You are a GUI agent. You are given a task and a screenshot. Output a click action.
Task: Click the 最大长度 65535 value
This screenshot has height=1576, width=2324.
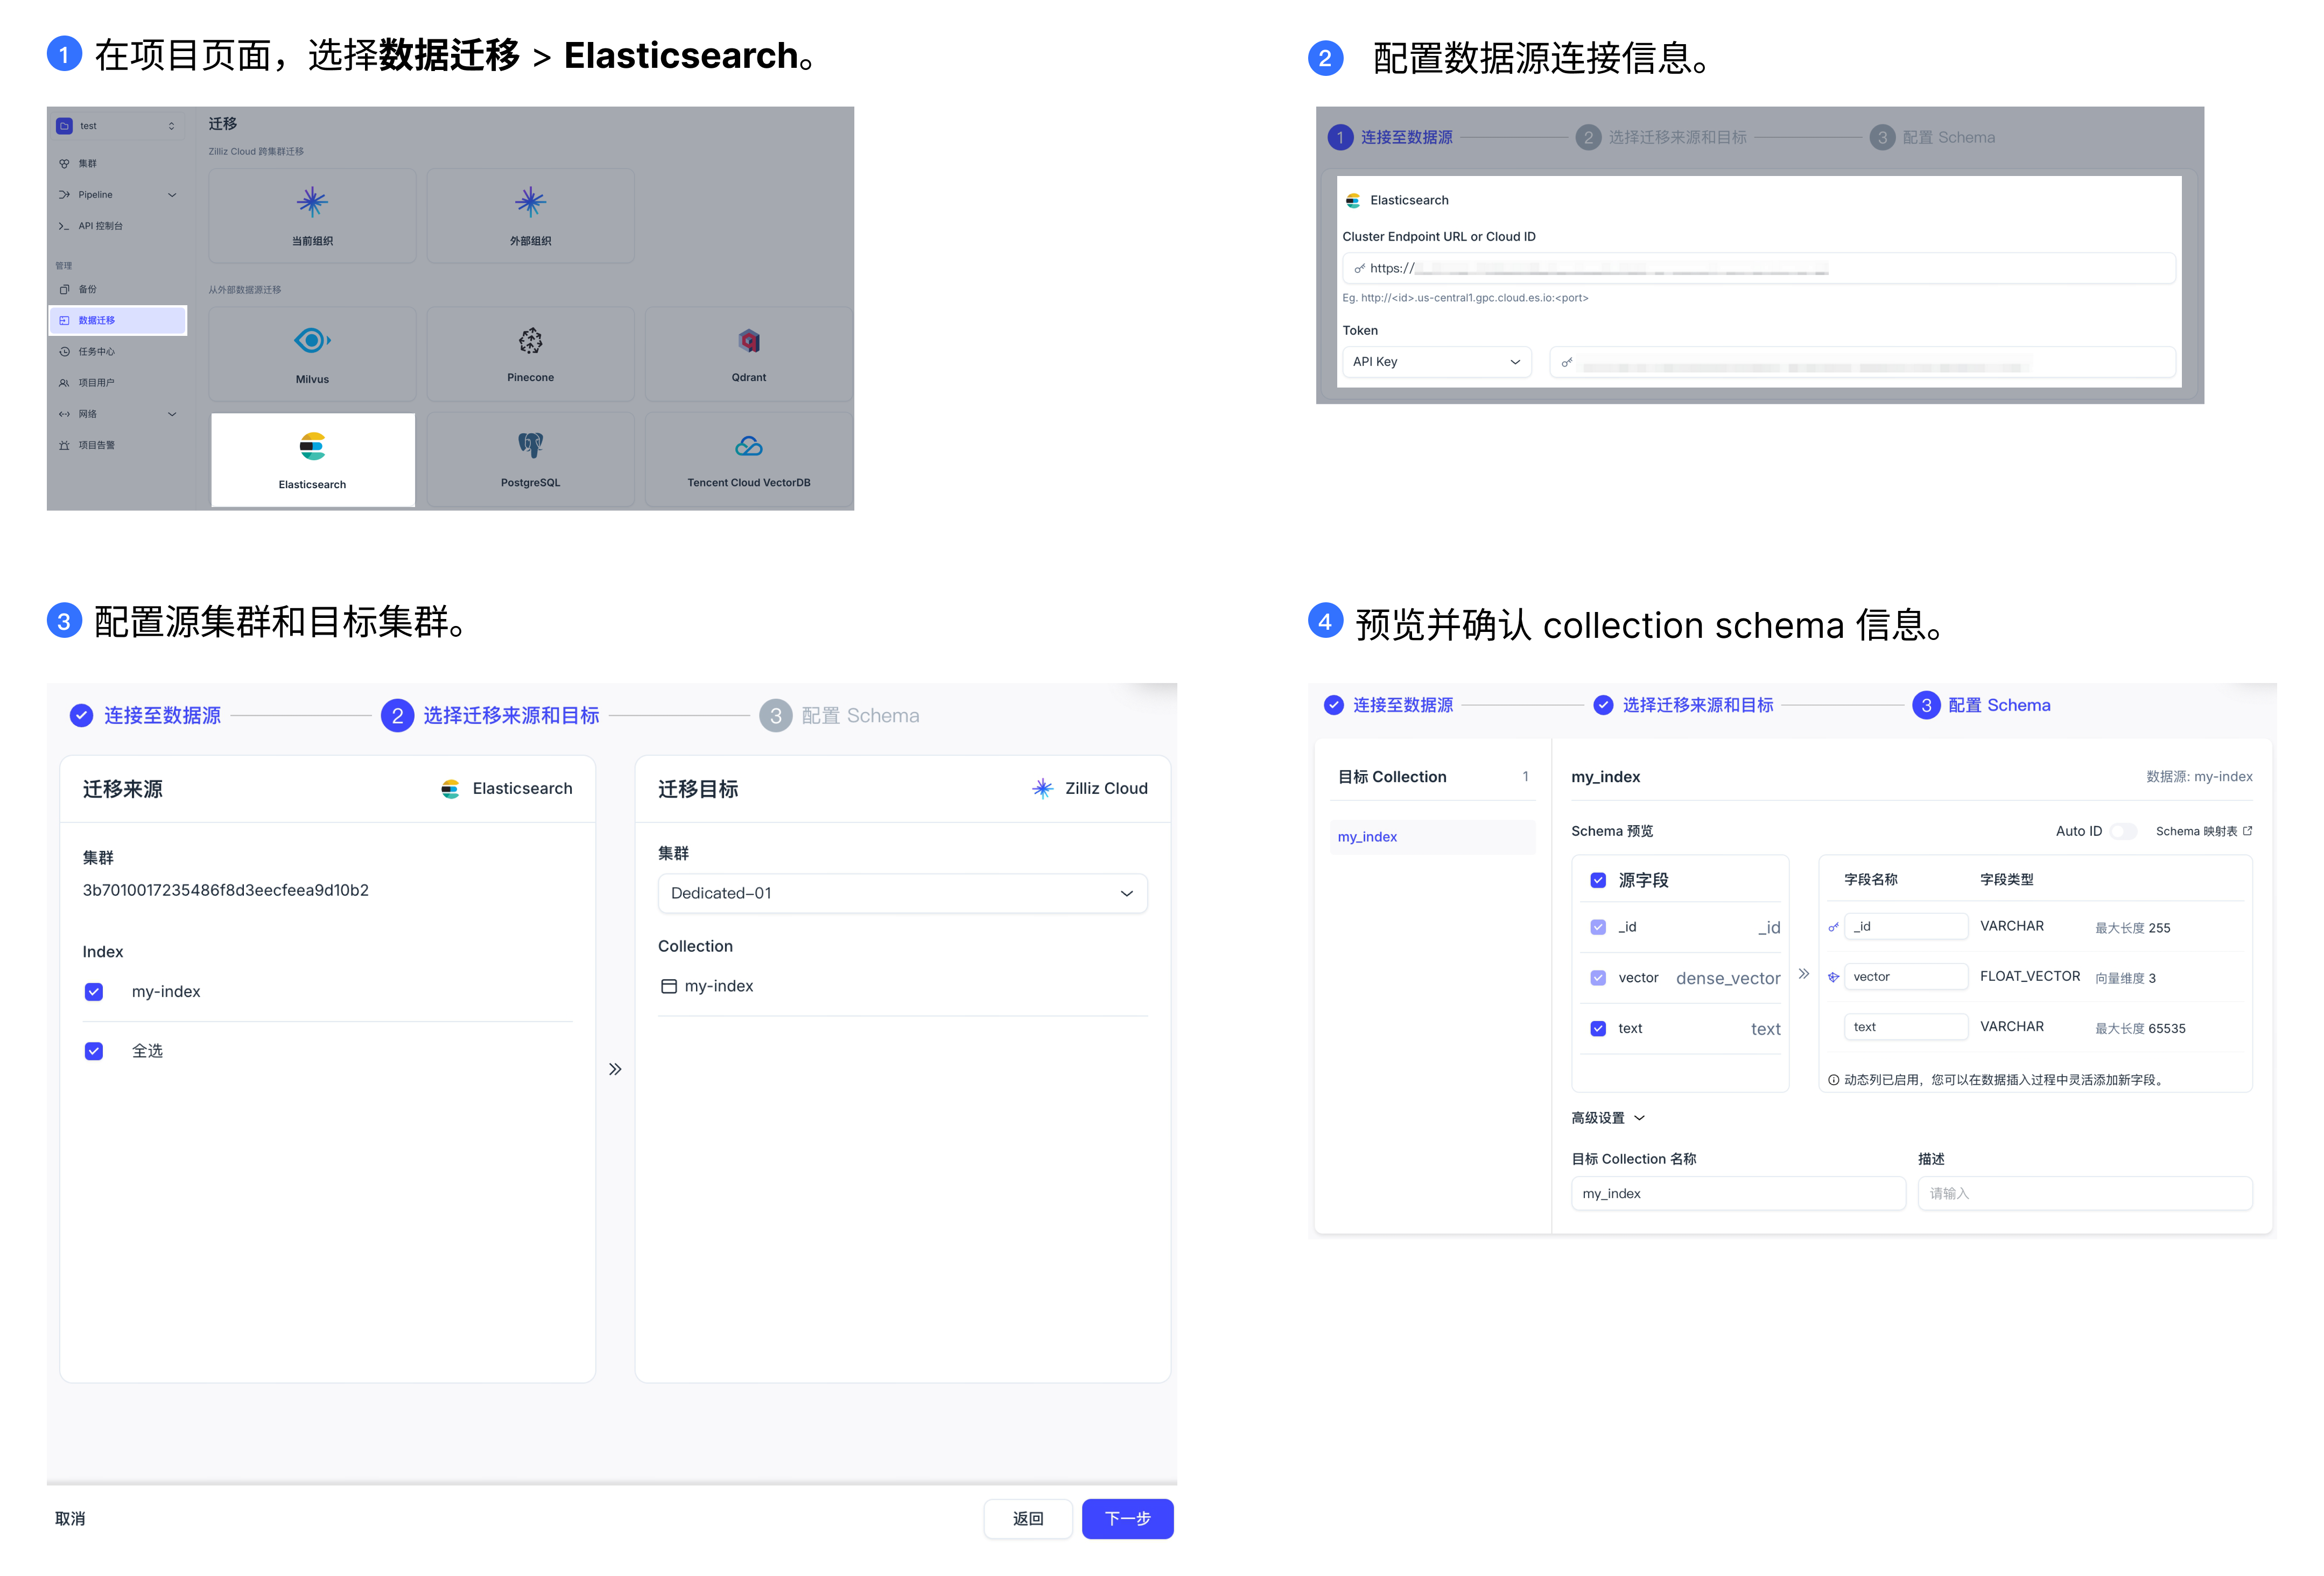[x=2140, y=1029]
